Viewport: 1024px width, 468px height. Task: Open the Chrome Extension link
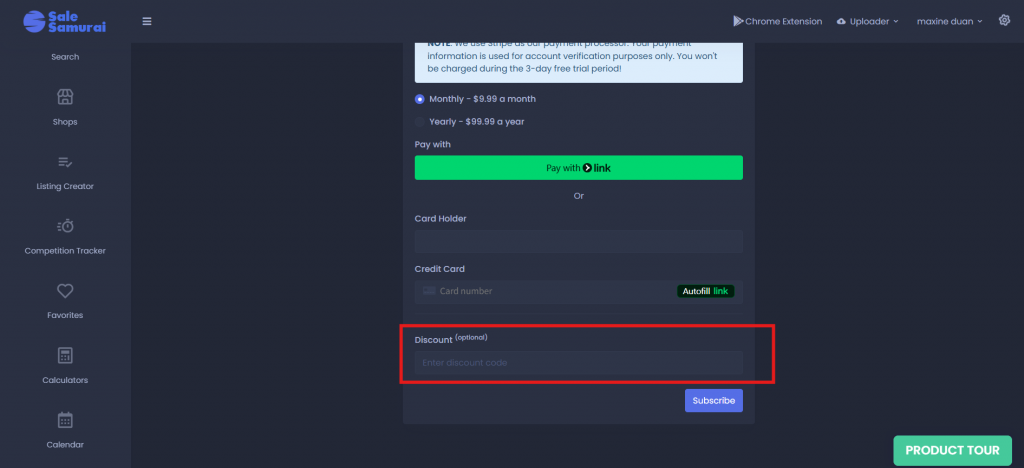[x=777, y=21]
